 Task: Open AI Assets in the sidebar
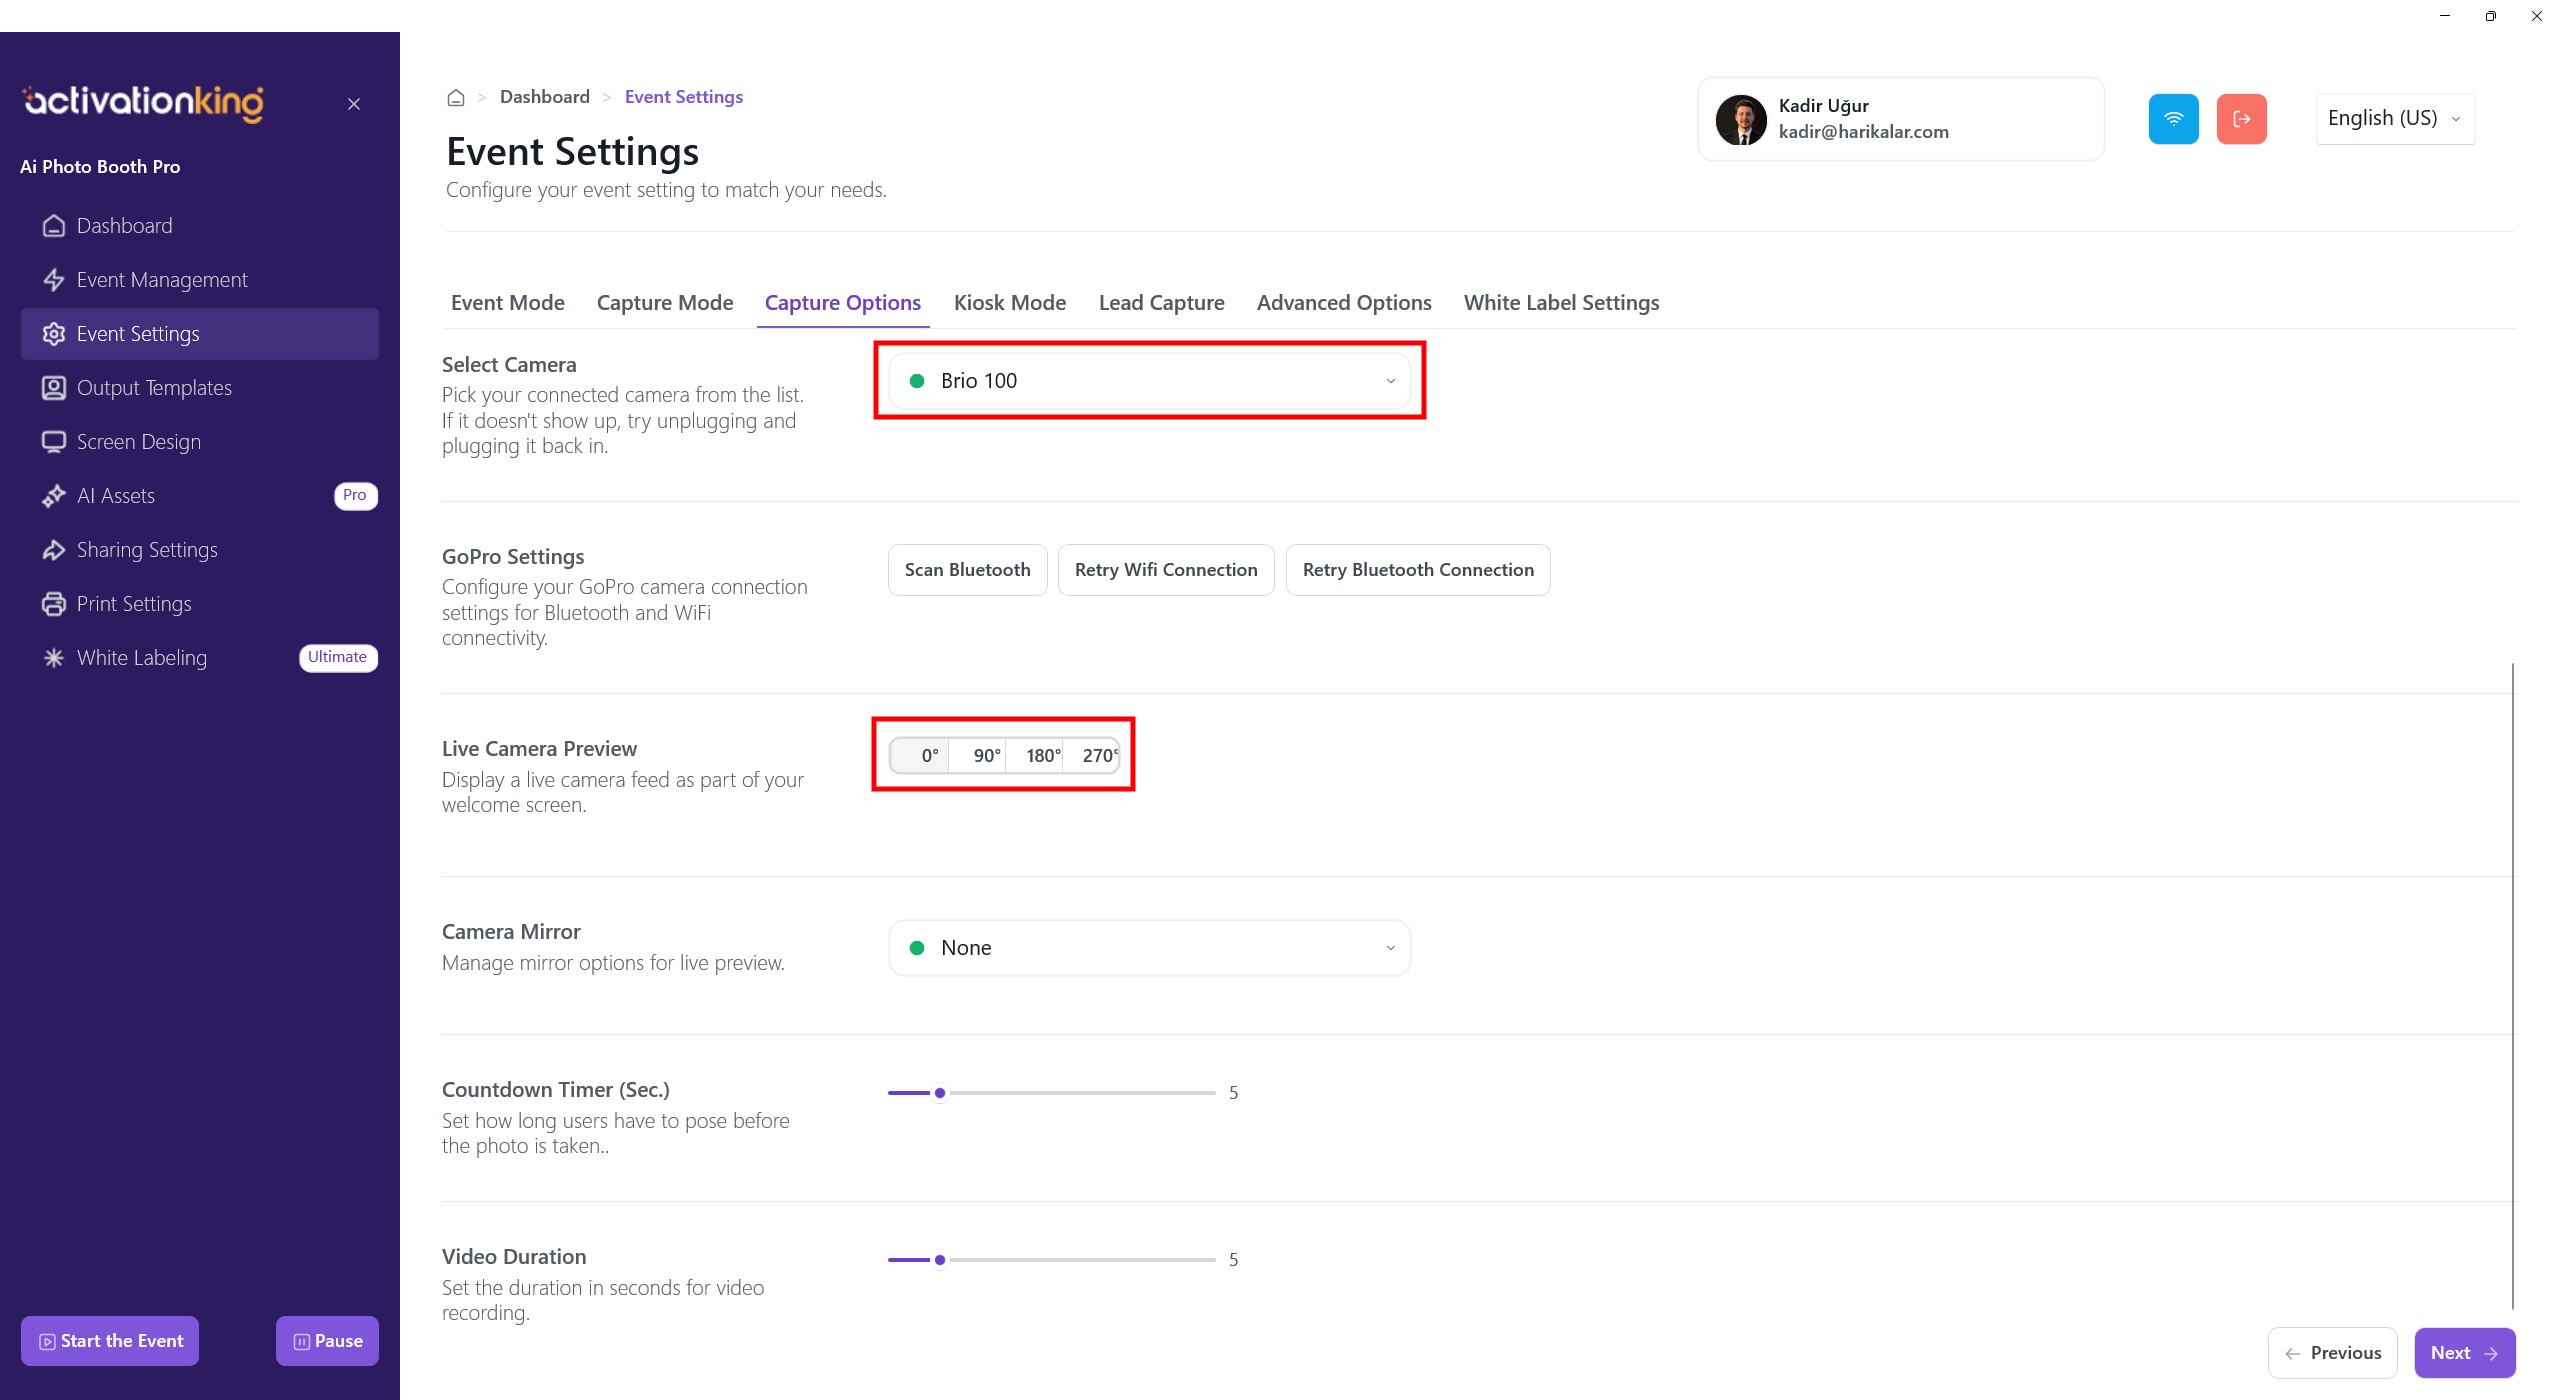[x=115, y=496]
